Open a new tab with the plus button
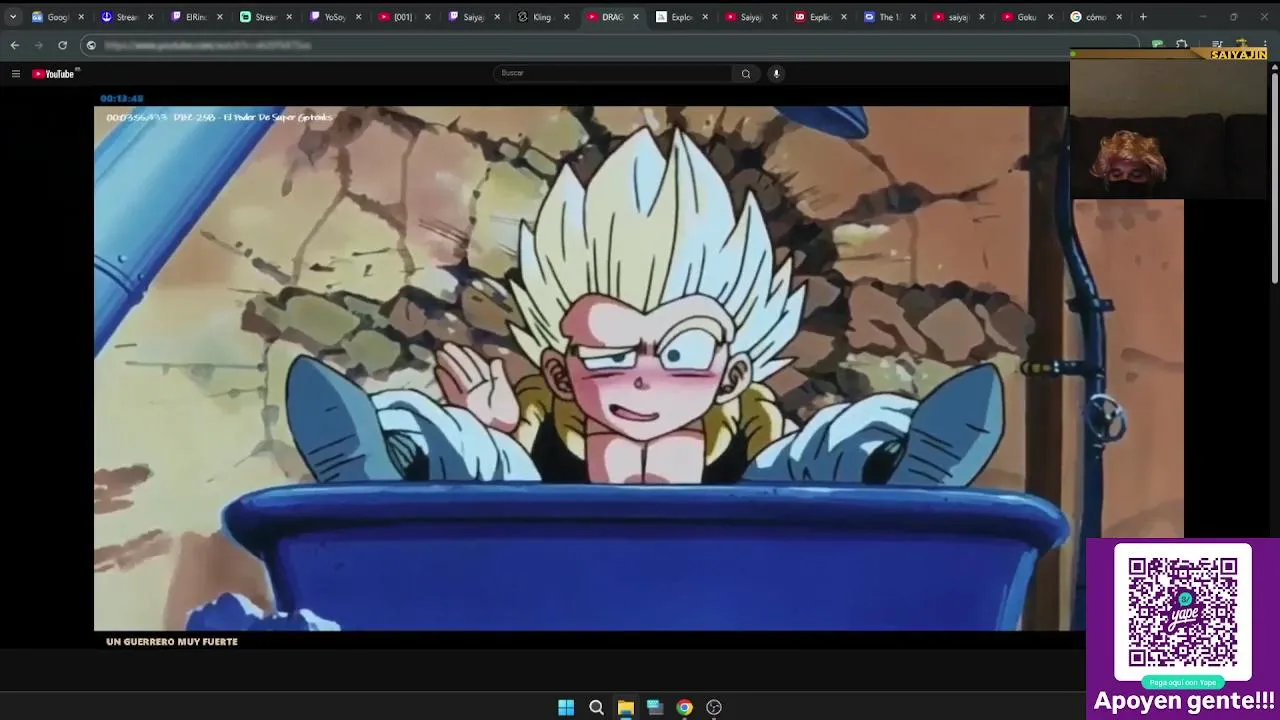Screen dimensions: 1280x720 click(x=1143, y=17)
